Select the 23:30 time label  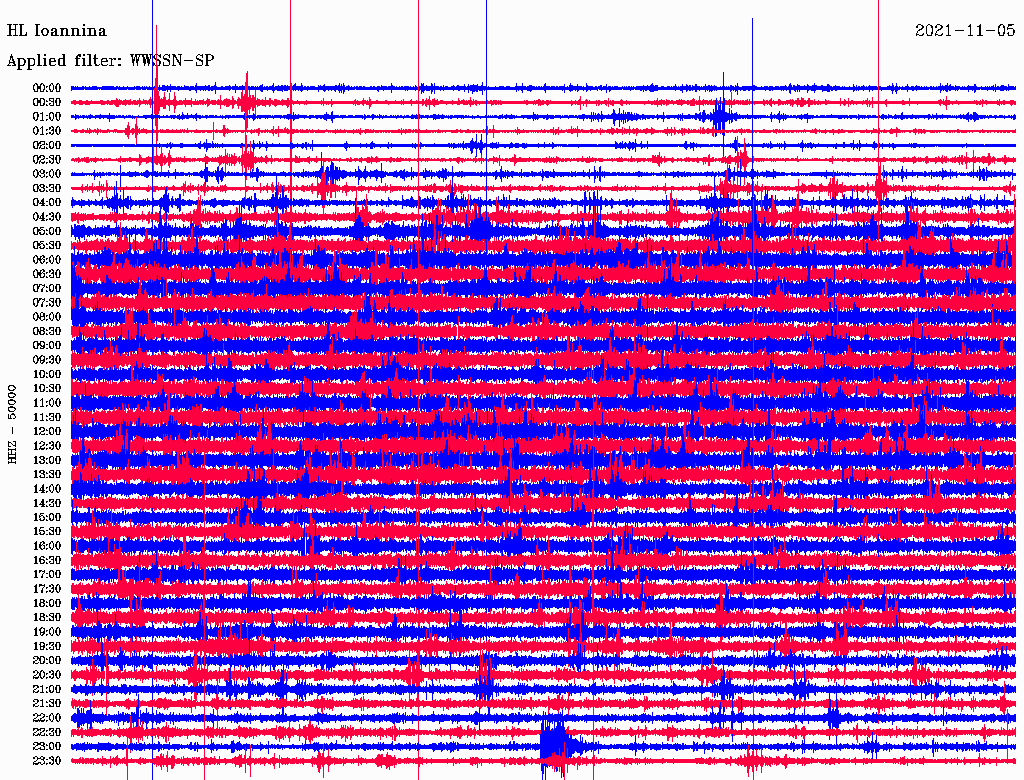tap(47, 761)
